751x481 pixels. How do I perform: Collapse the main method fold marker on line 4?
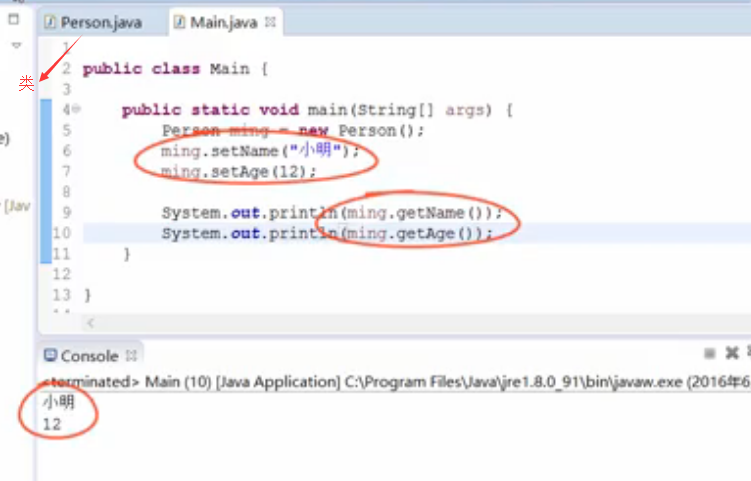pyautogui.click(x=77, y=110)
